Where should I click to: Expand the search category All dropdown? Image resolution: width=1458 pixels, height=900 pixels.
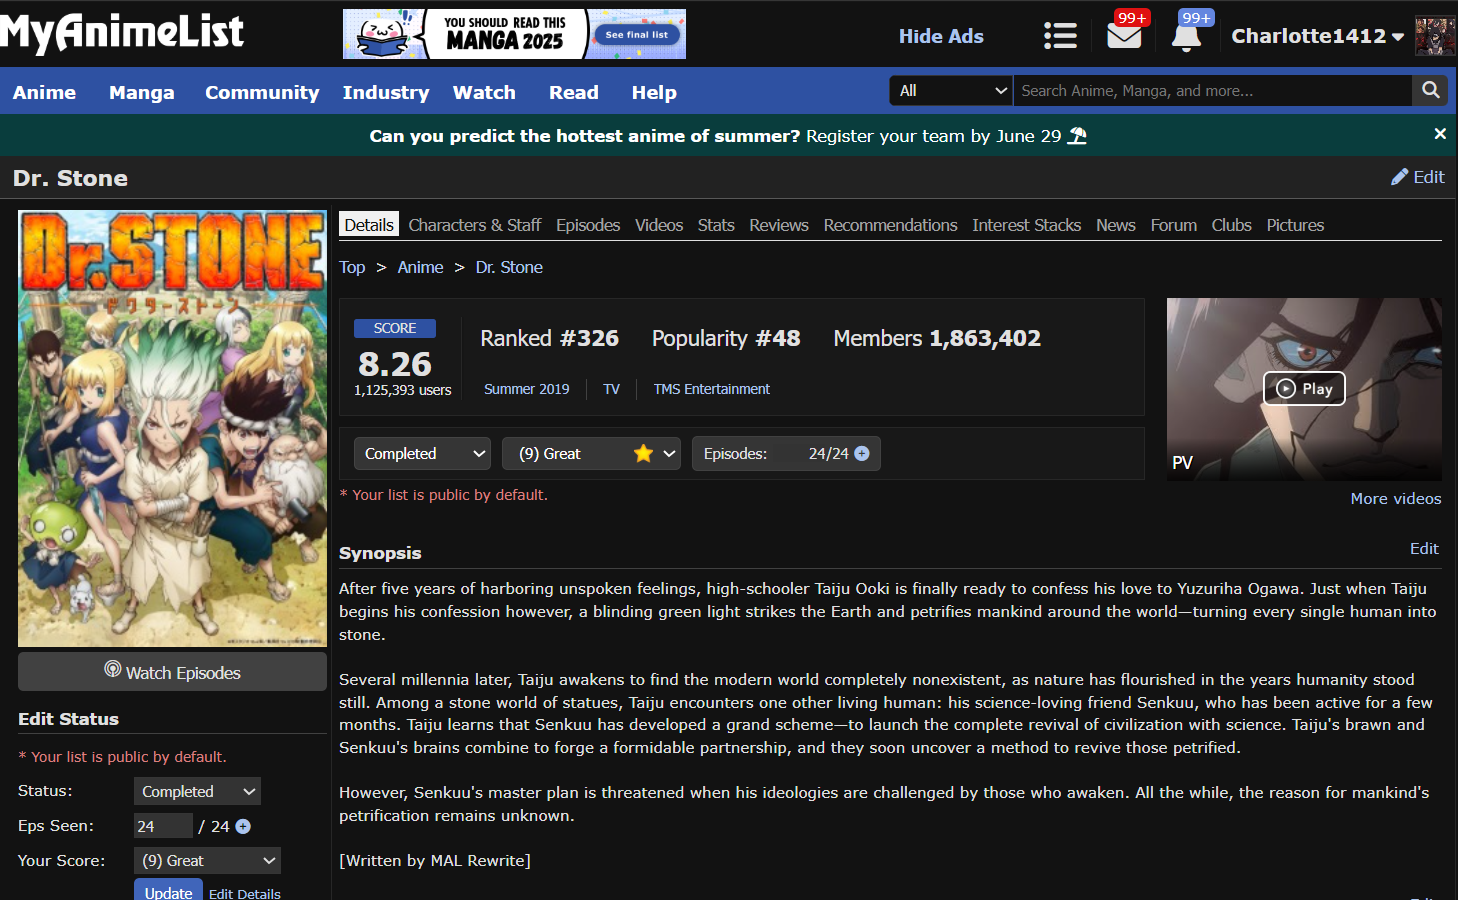point(951,90)
